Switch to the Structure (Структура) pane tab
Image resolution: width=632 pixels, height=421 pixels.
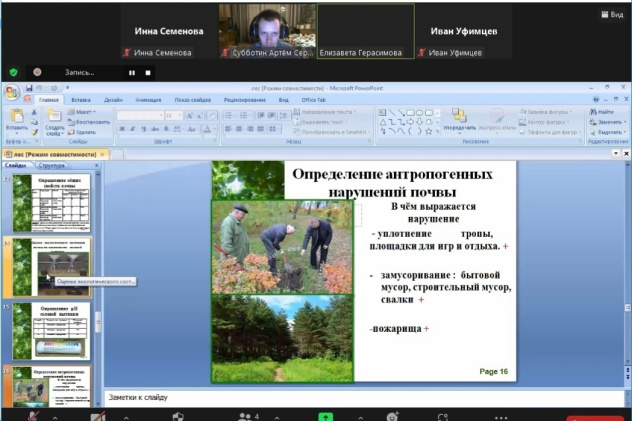pyautogui.click(x=52, y=165)
